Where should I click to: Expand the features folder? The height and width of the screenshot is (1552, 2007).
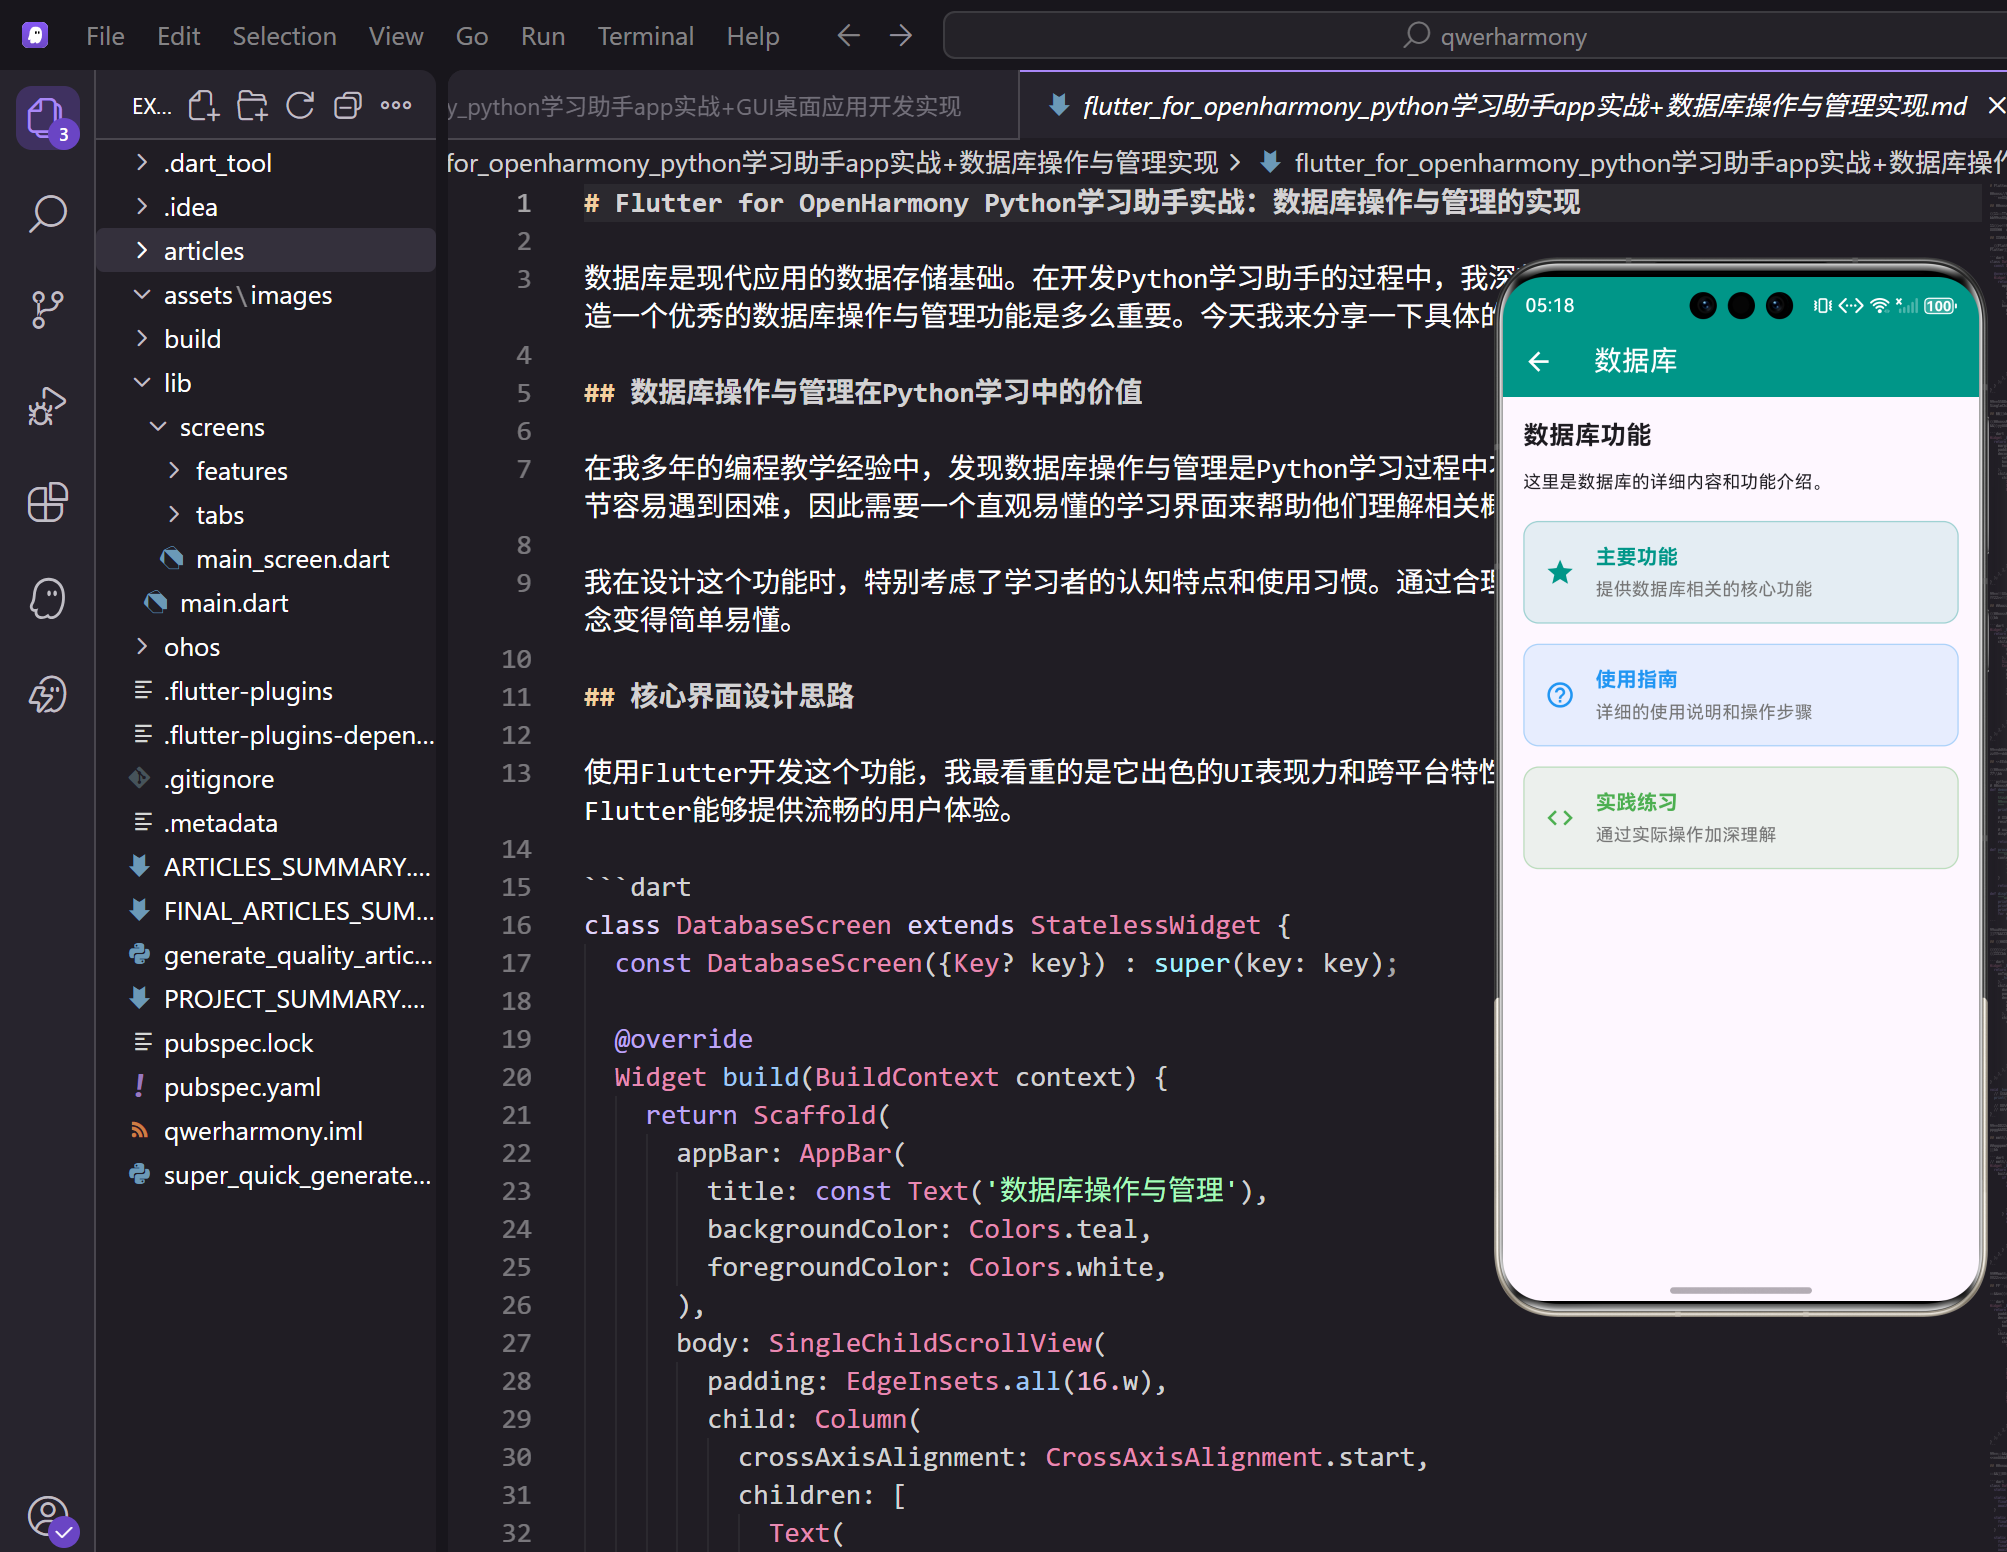coord(241,471)
